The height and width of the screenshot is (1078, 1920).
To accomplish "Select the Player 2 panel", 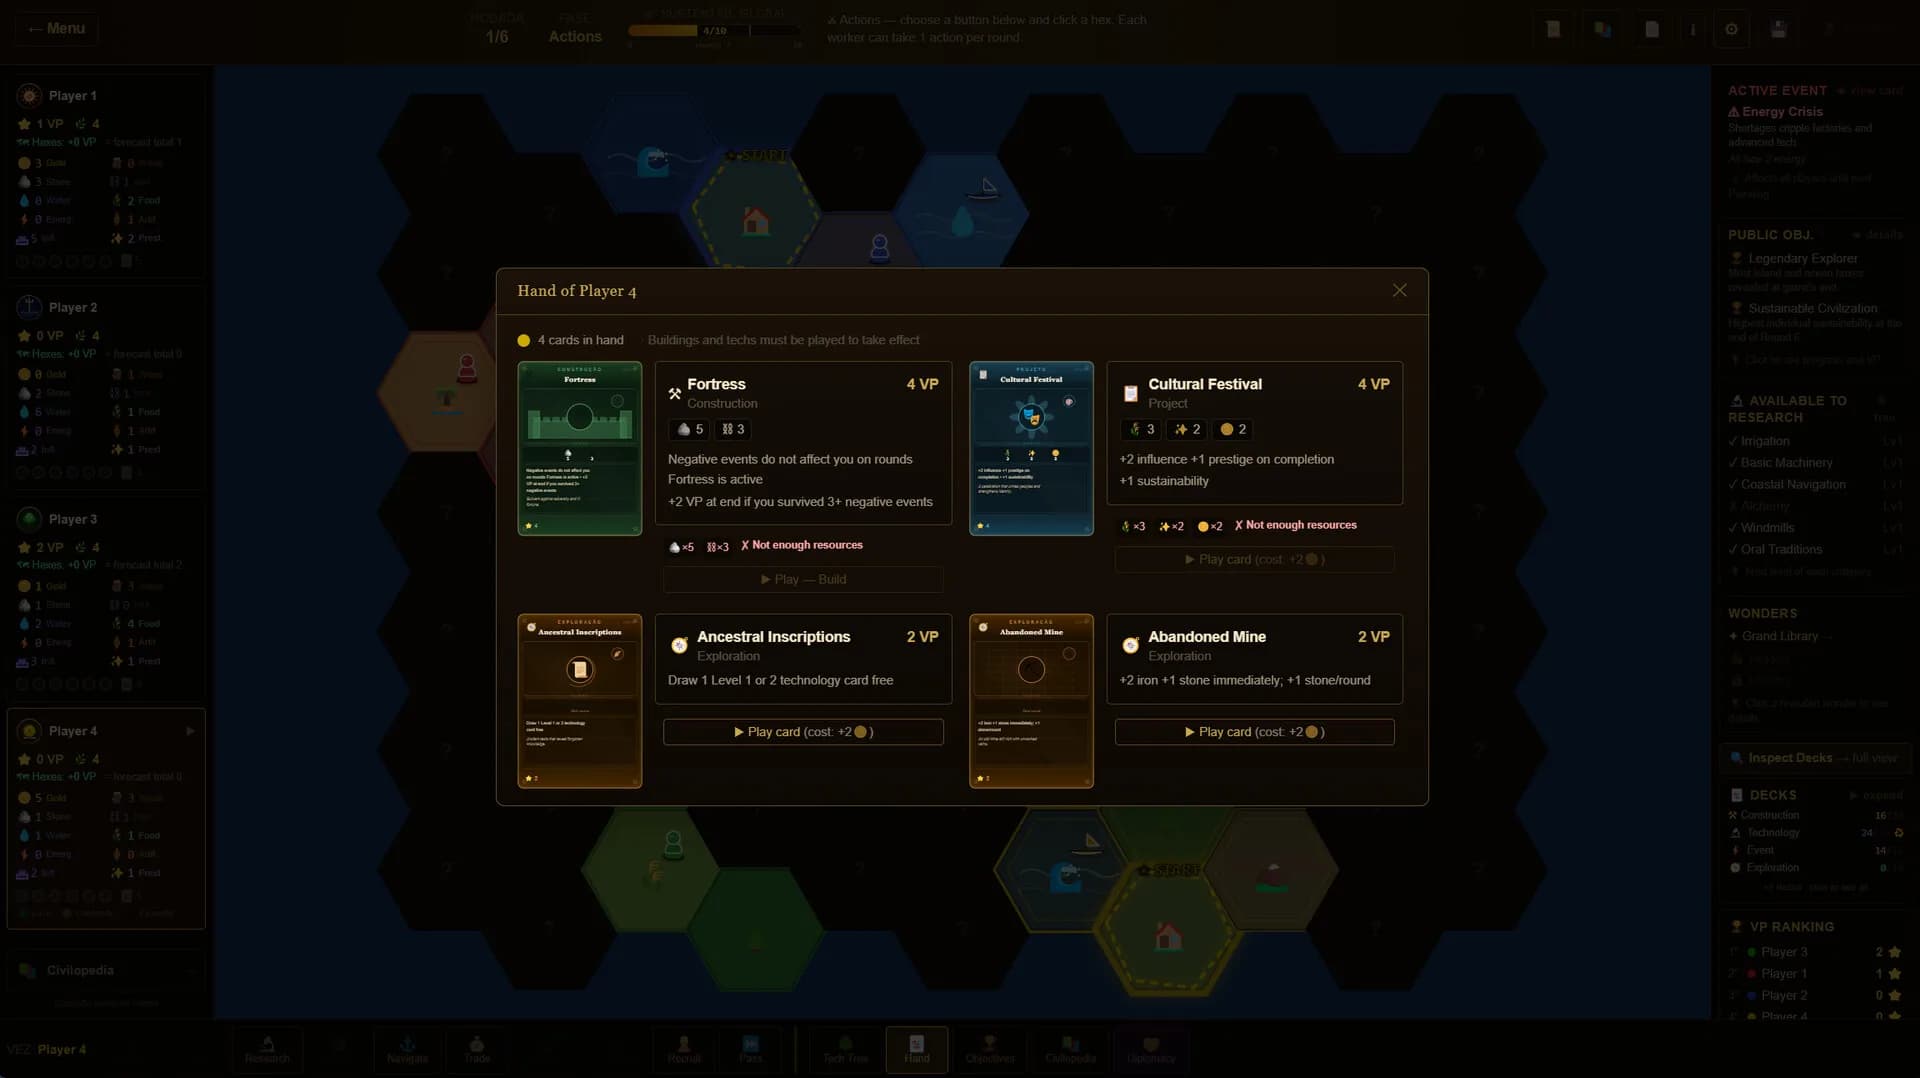I will 106,389.
